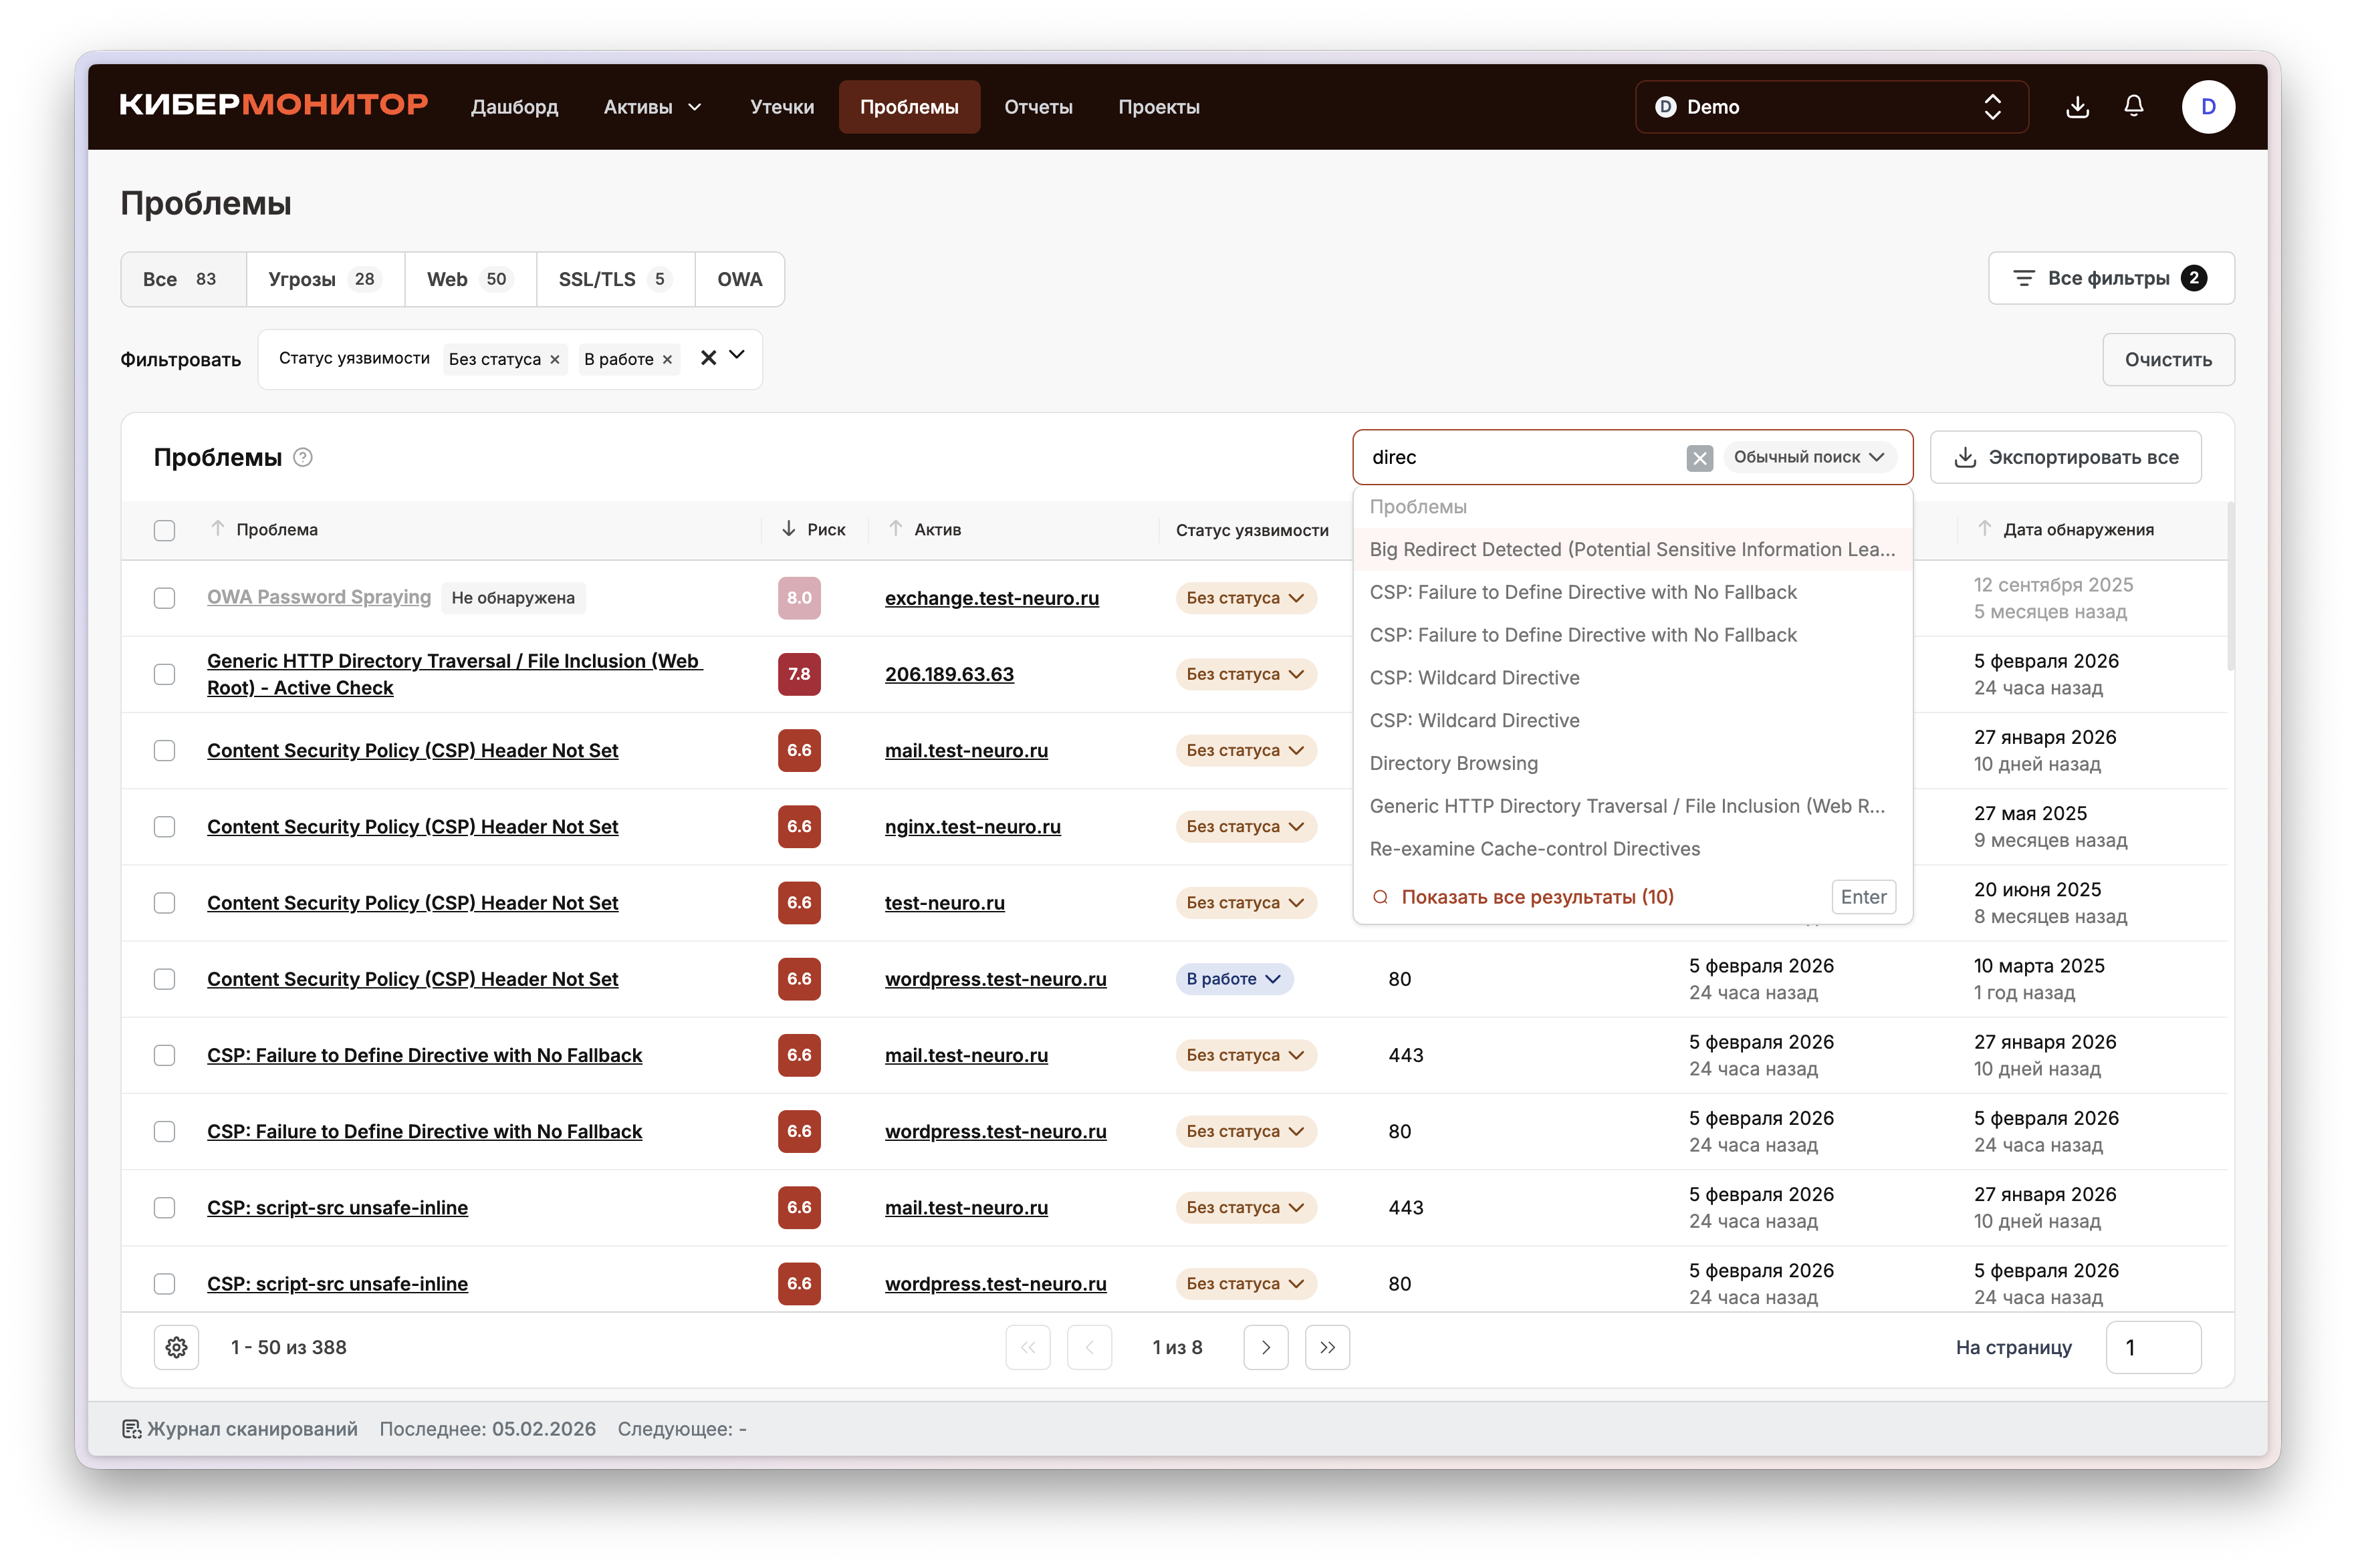Viewport: 2356px width, 1568px height.
Task: Click the user avatar D icon
Action: click(2208, 107)
